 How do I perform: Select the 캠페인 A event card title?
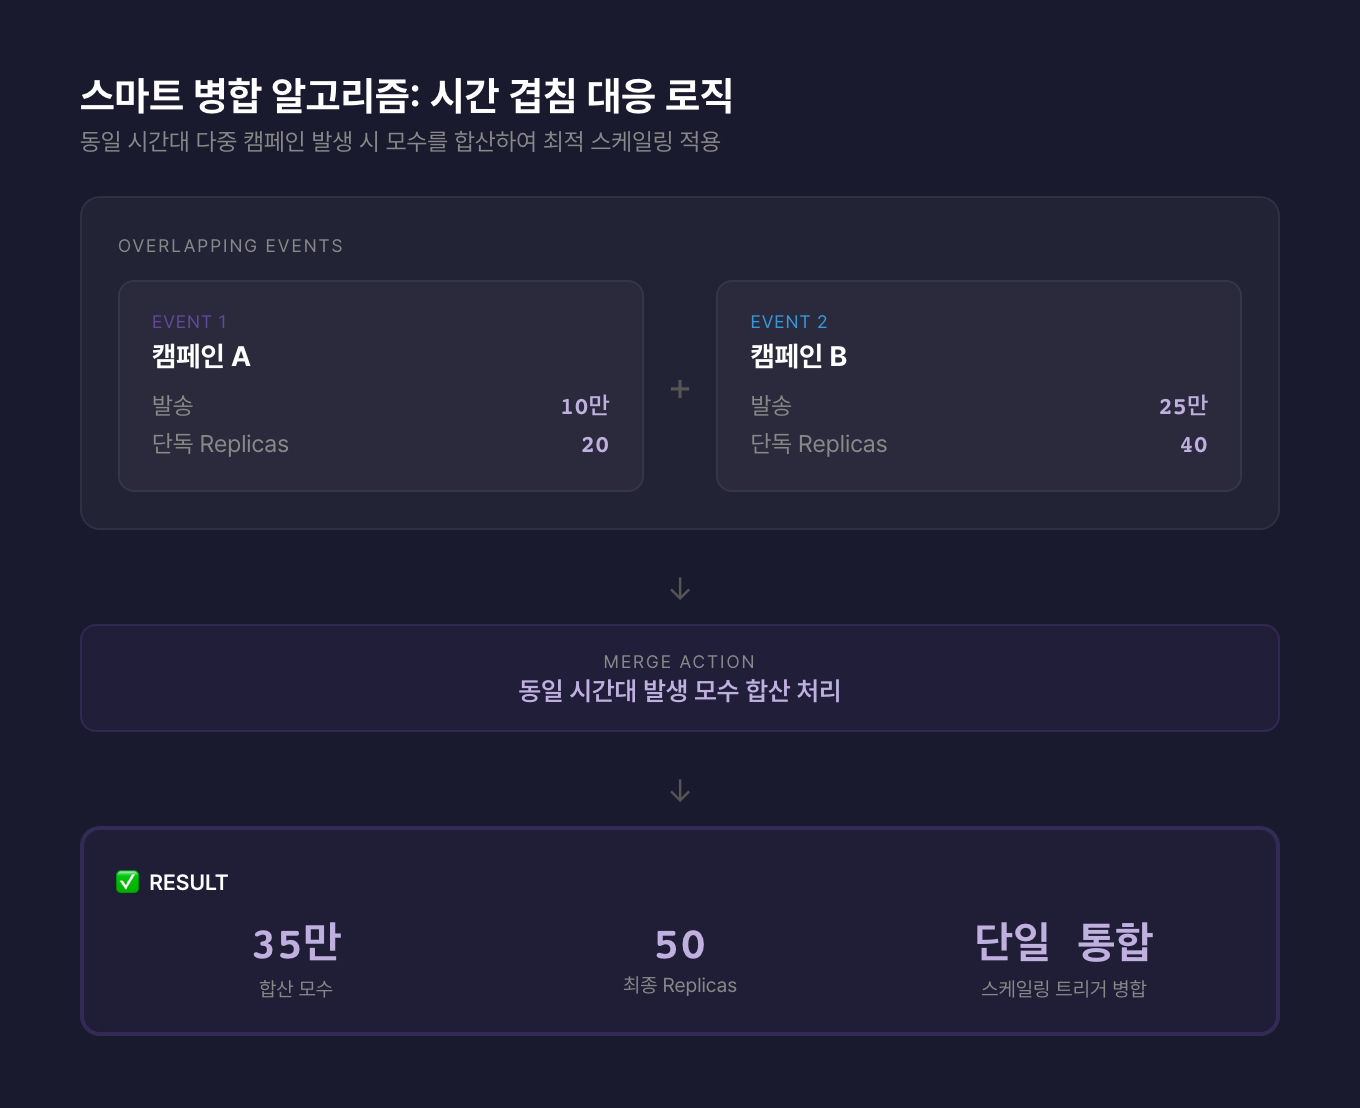[x=201, y=356]
